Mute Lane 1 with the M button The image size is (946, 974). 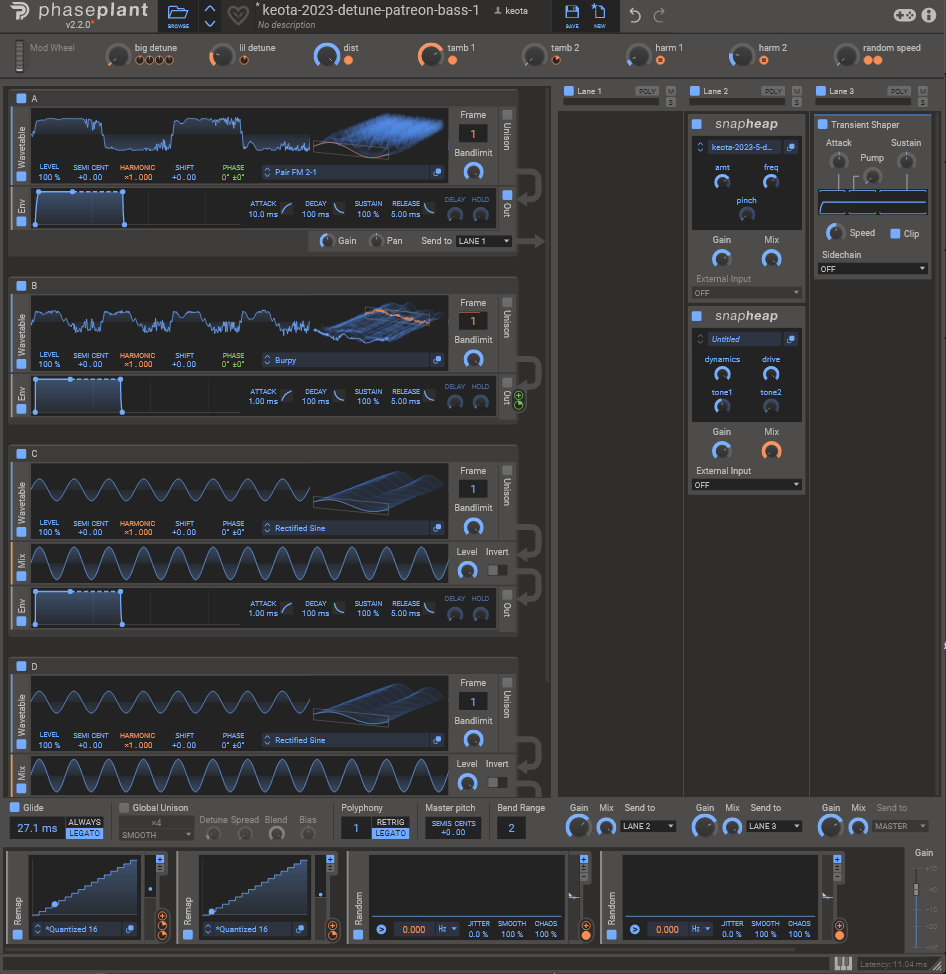pyautogui.click(x=671, y=91)
